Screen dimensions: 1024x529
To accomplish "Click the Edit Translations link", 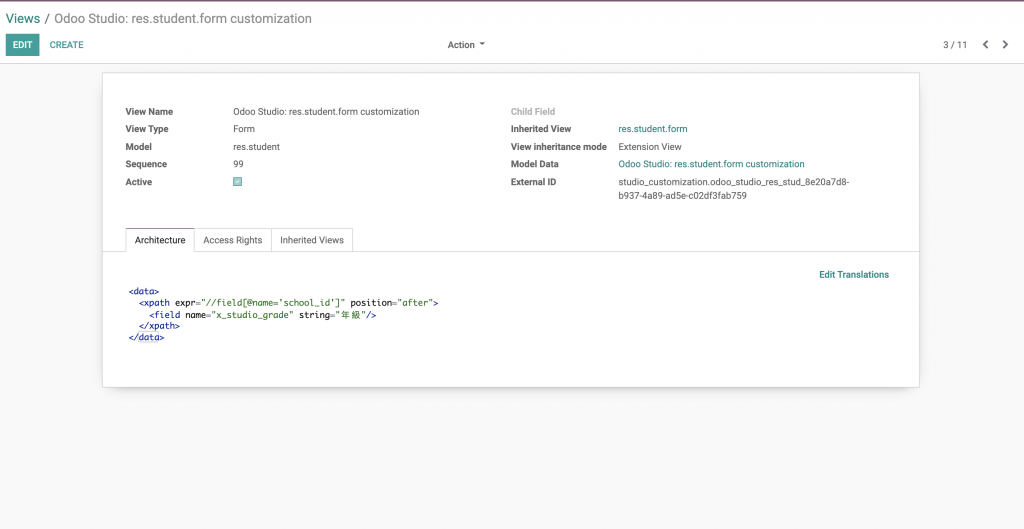I will click(853, 275).
